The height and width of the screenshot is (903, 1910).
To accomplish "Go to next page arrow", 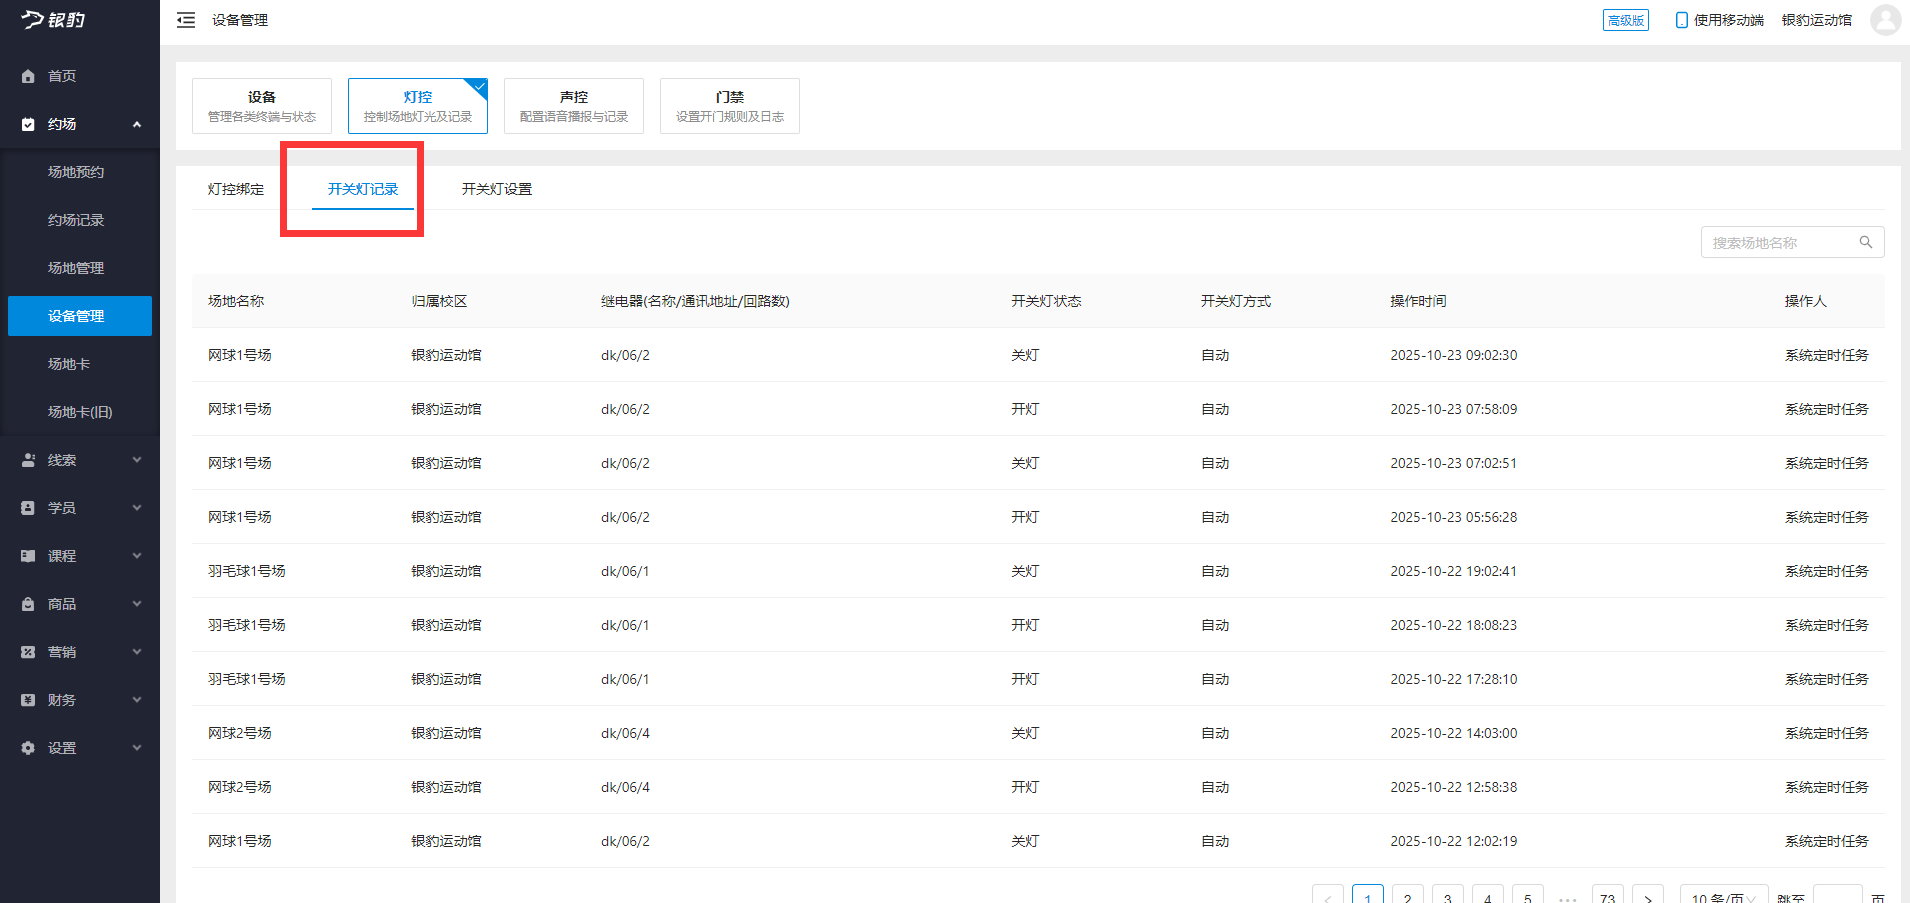I will 1647,896.
